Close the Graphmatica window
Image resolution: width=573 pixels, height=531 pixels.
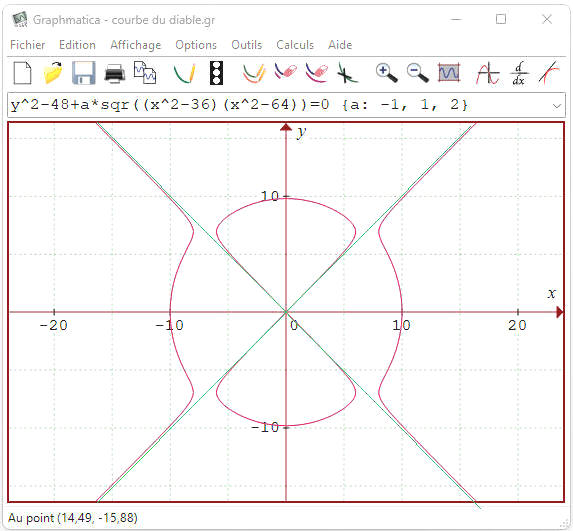coord(547,19)
